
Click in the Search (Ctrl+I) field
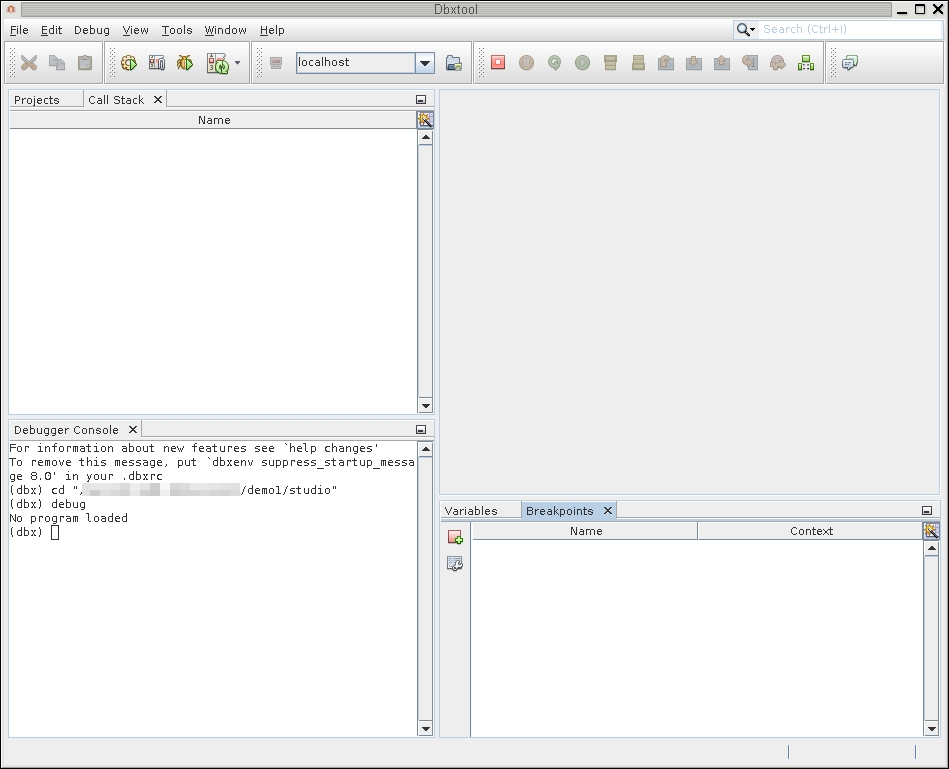point(850,29)
